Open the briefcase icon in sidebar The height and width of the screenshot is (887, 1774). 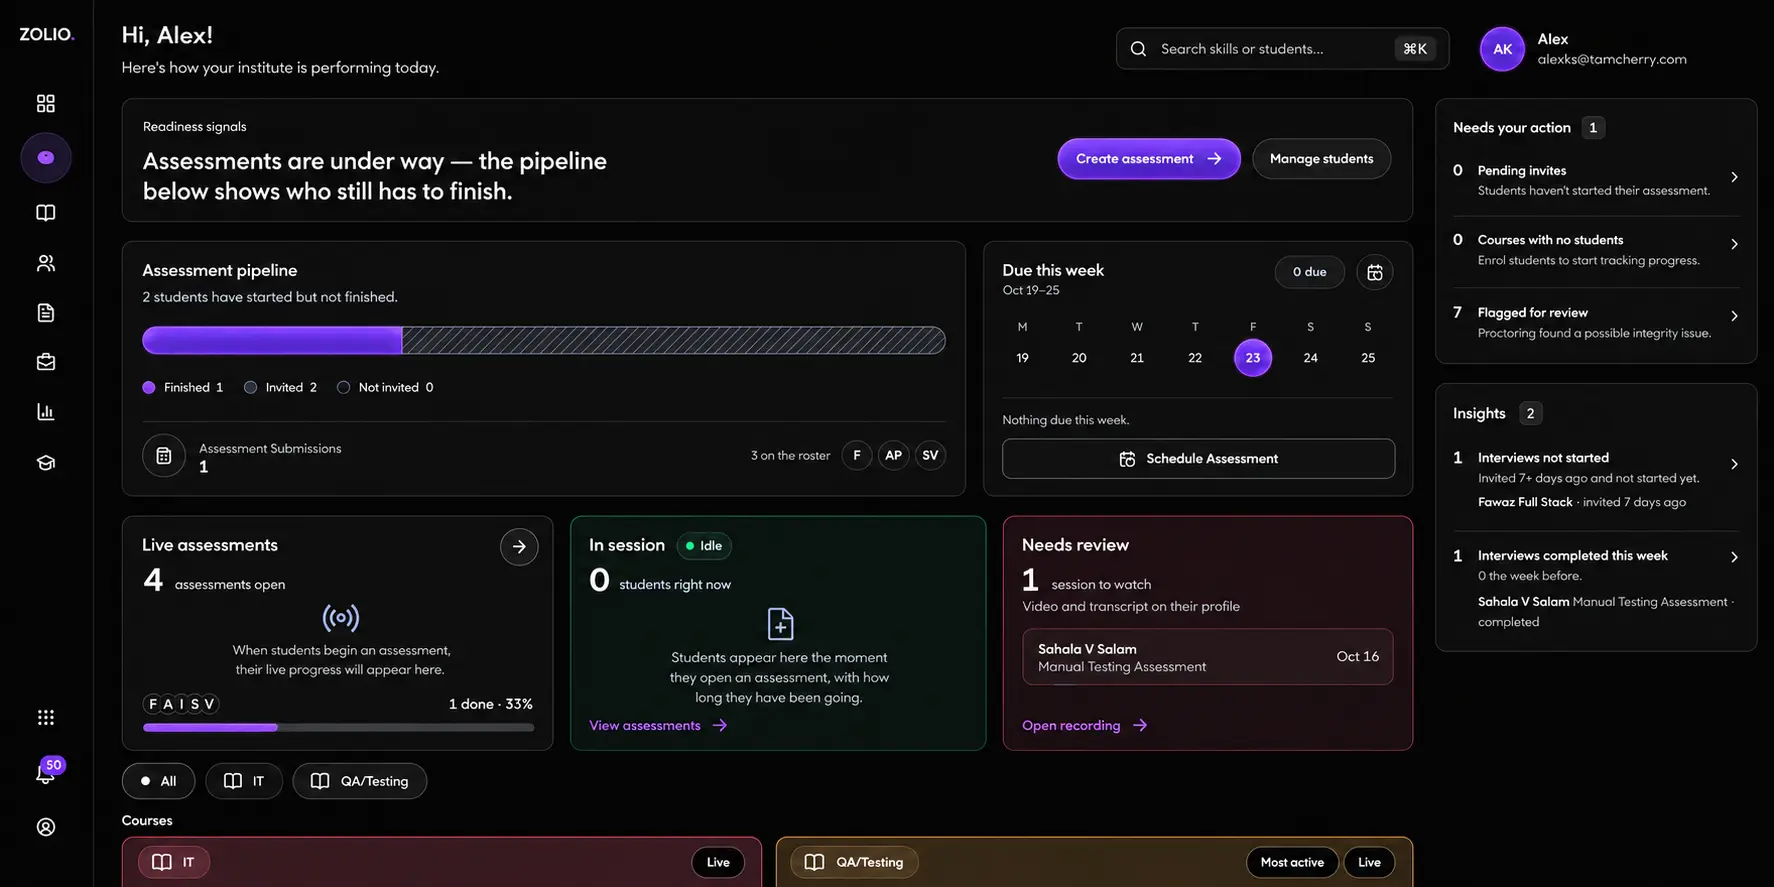(46, 362)
